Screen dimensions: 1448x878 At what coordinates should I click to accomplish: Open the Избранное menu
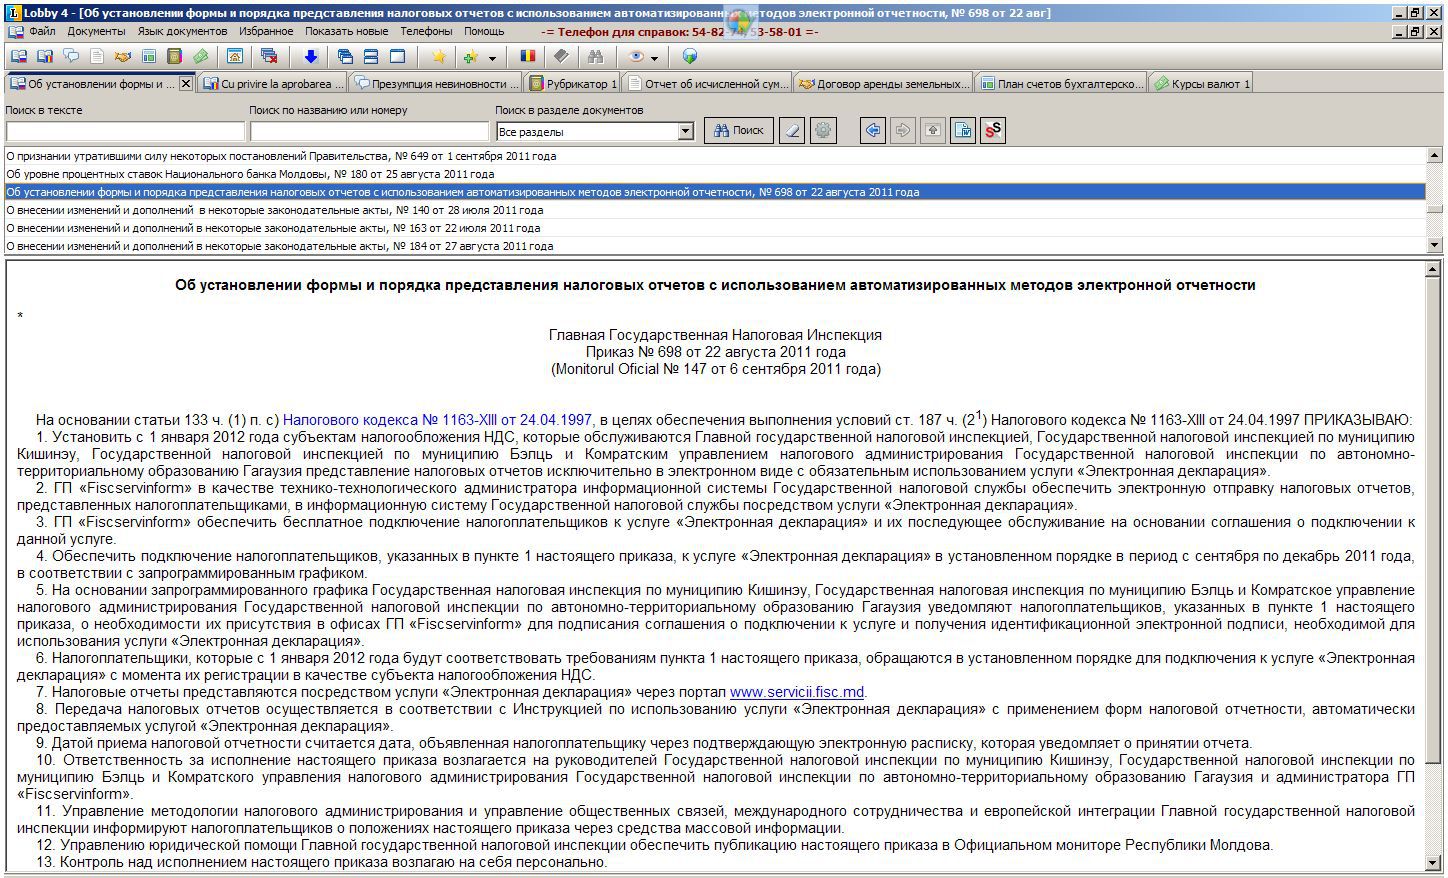pos(266,31)
